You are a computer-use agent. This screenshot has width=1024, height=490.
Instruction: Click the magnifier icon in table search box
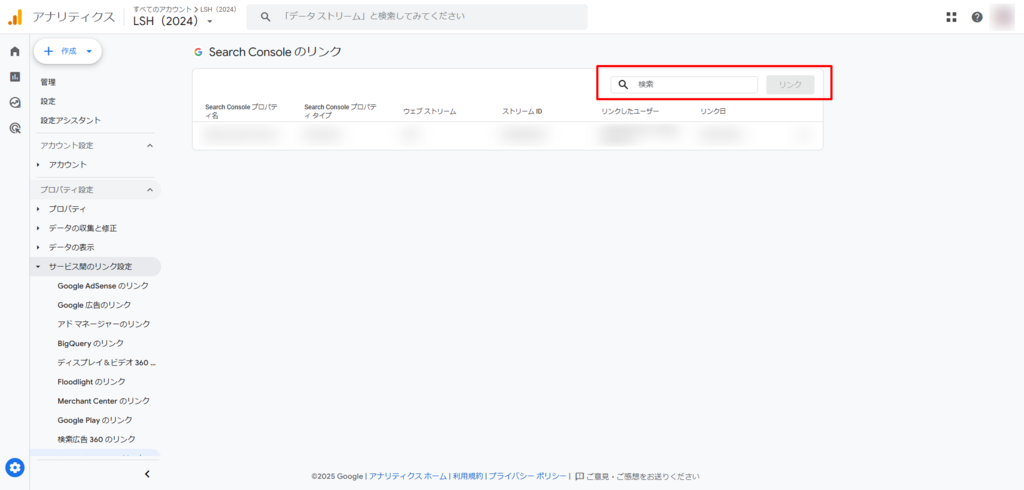click(x=623, y=84)
